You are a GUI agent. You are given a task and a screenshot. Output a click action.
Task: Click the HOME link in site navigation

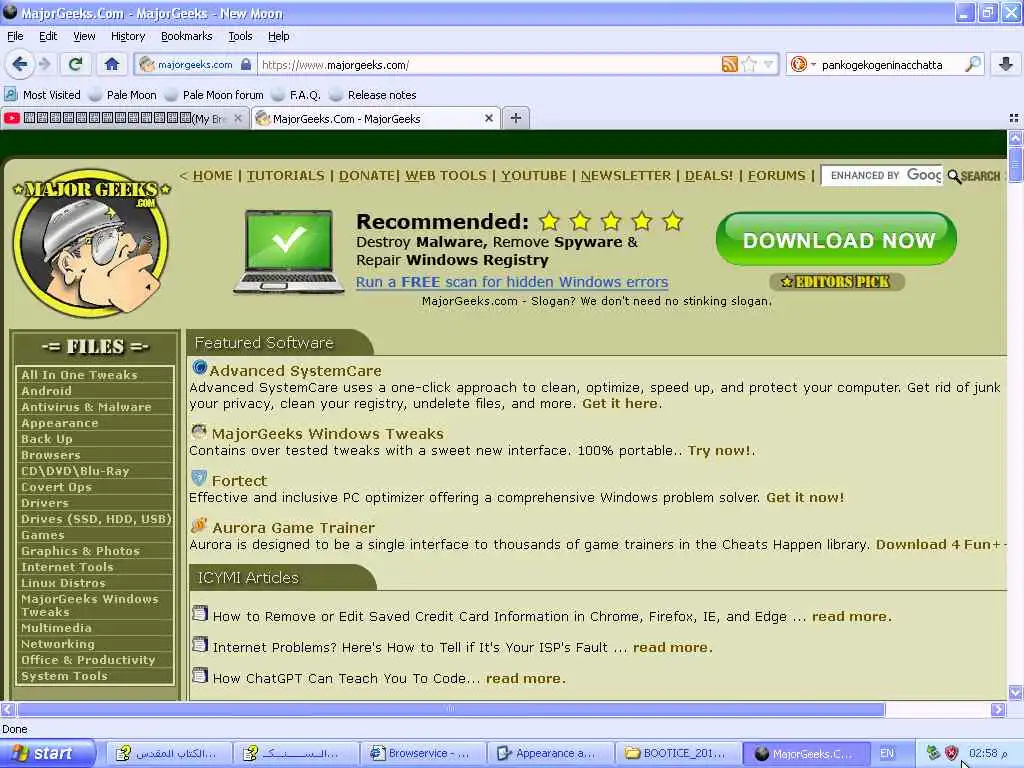(x=212, y=176)
